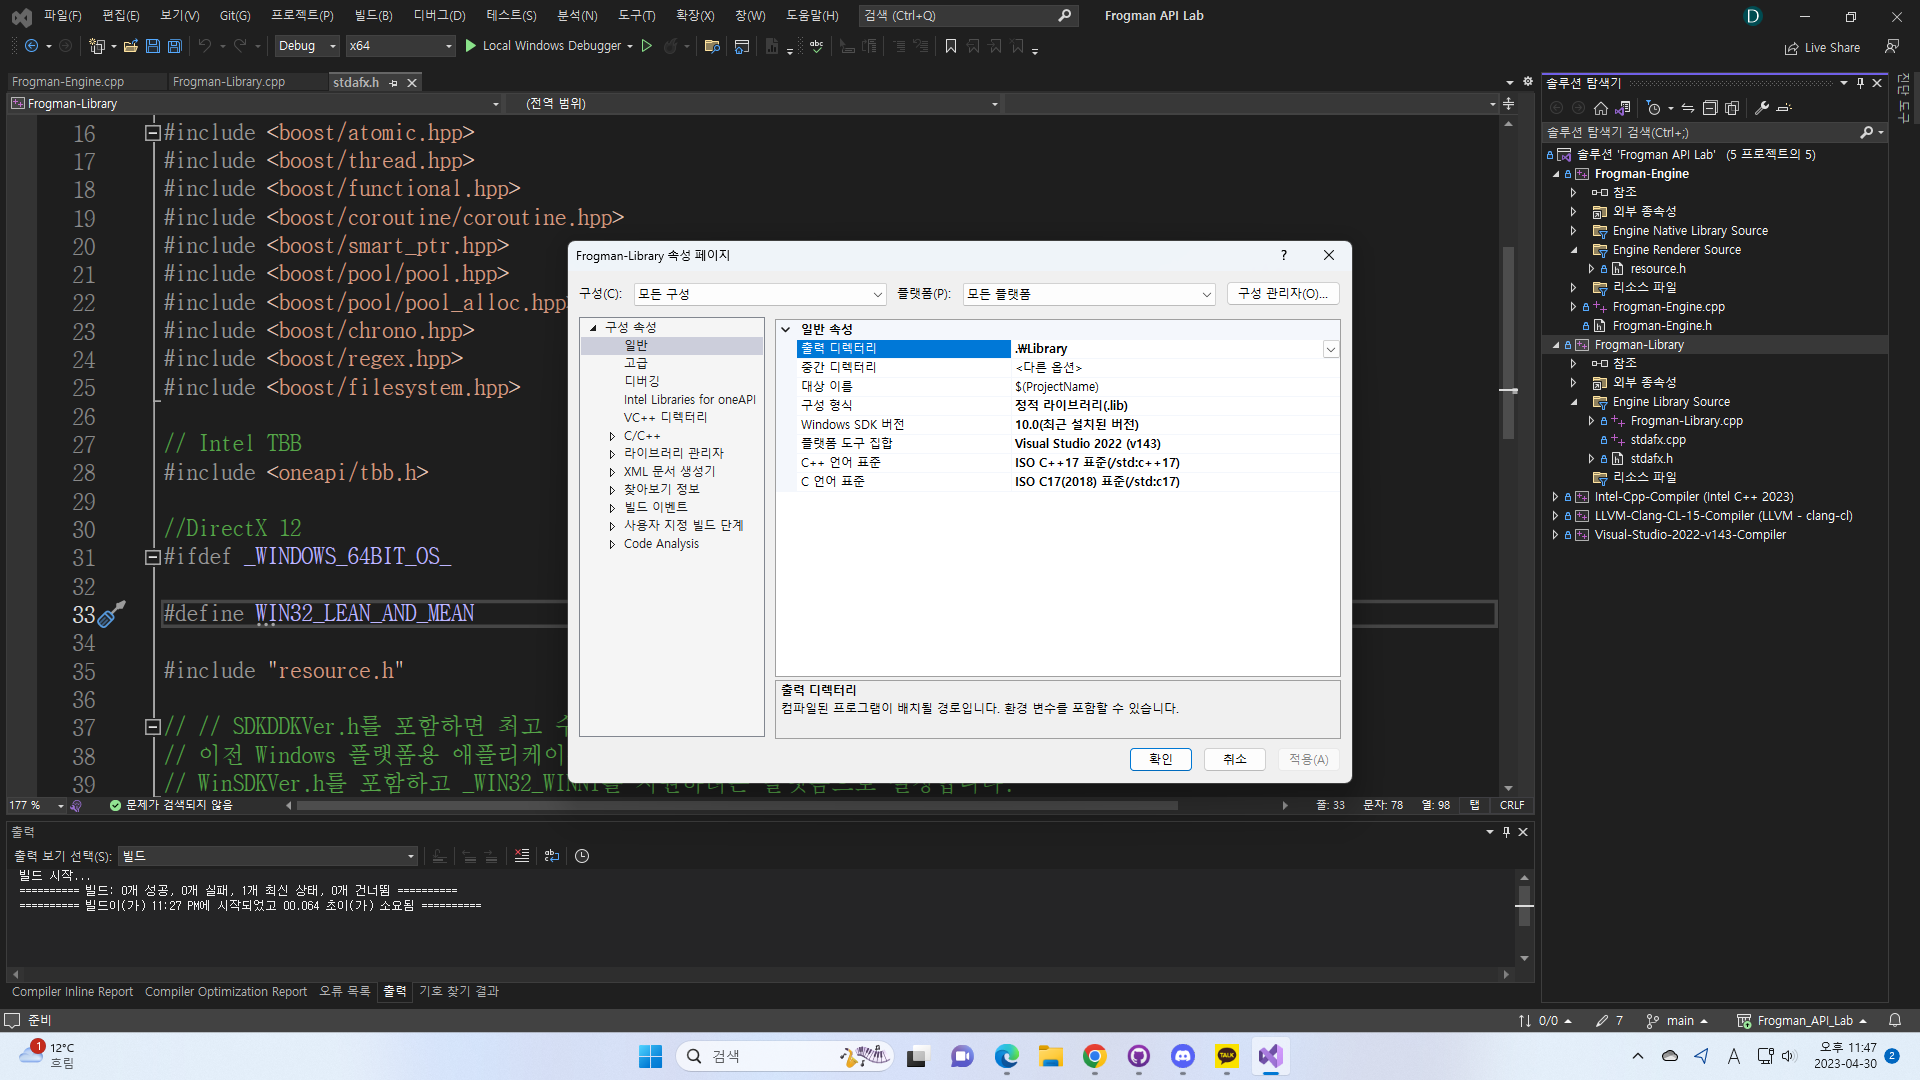Sync with active document arrows icon
Image resolution: width=1920 pixels, height=1080 pixels.
point(1688,108)
